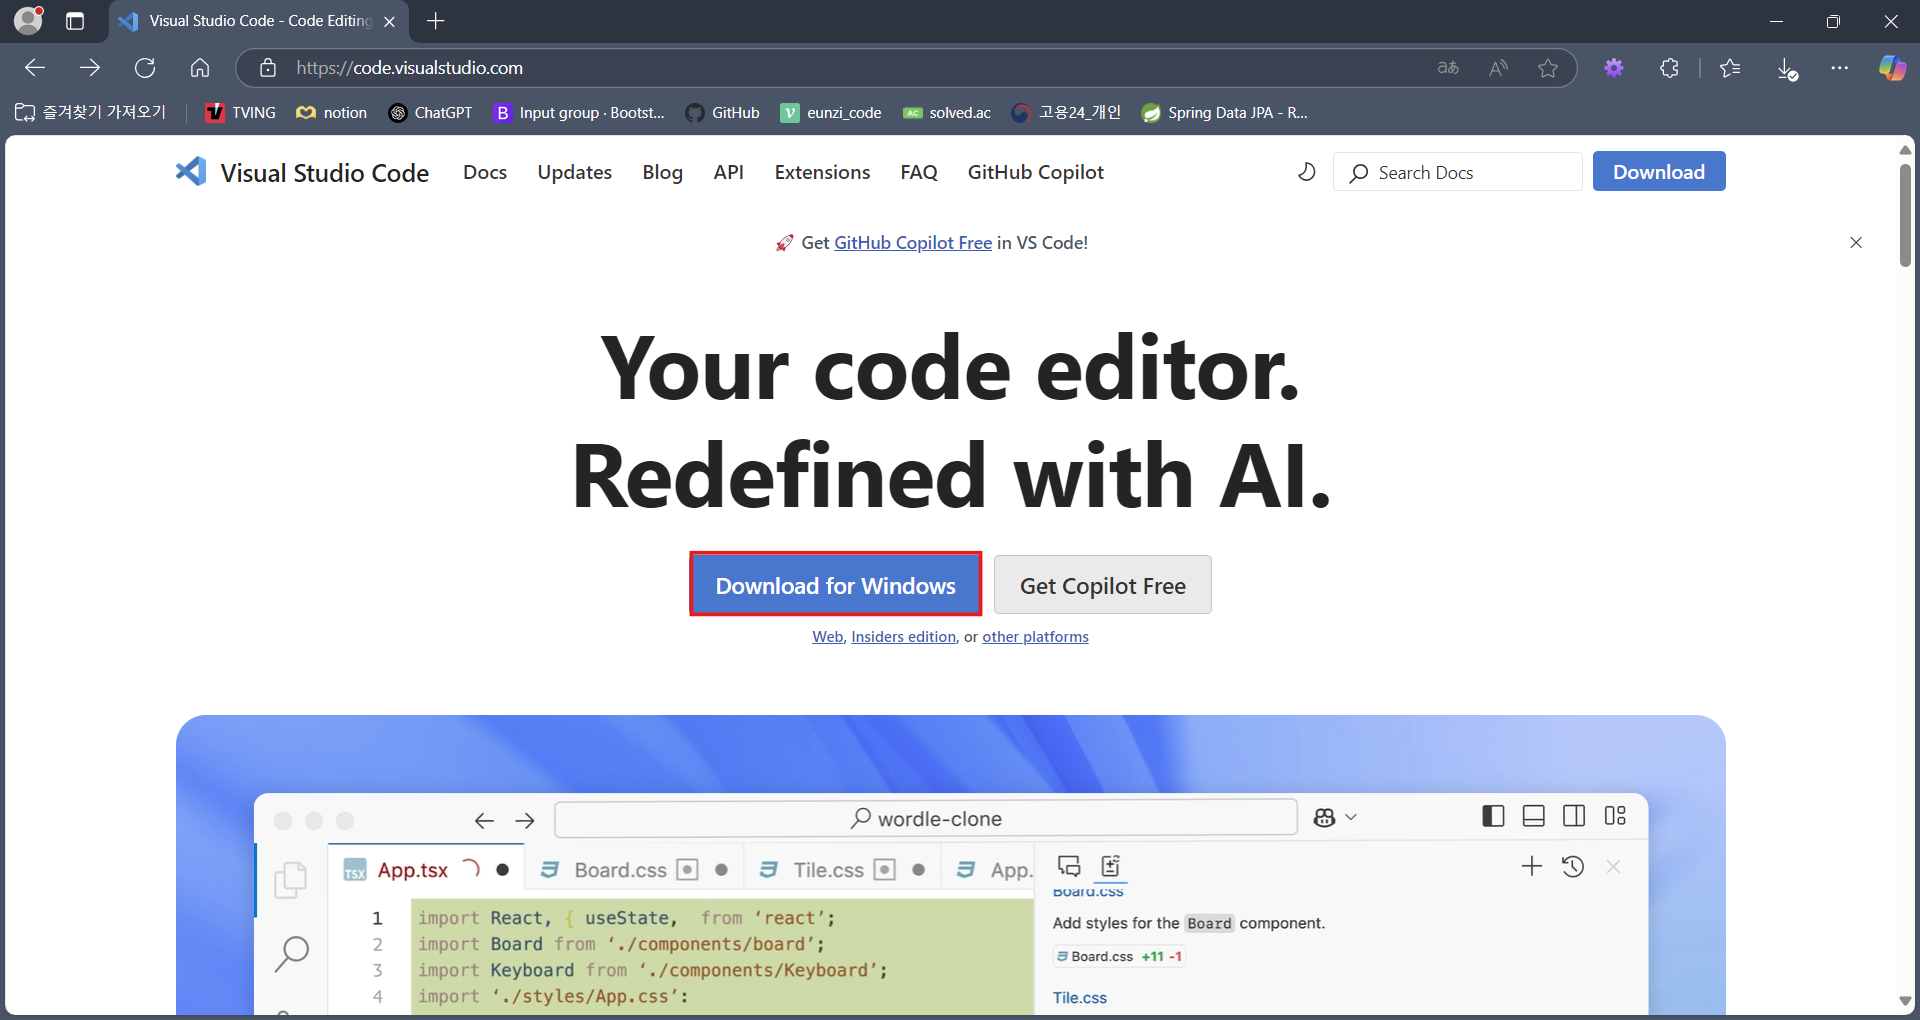
Task: Open the Settings and more ellipsis menu
Action: tap(1842, 68)
